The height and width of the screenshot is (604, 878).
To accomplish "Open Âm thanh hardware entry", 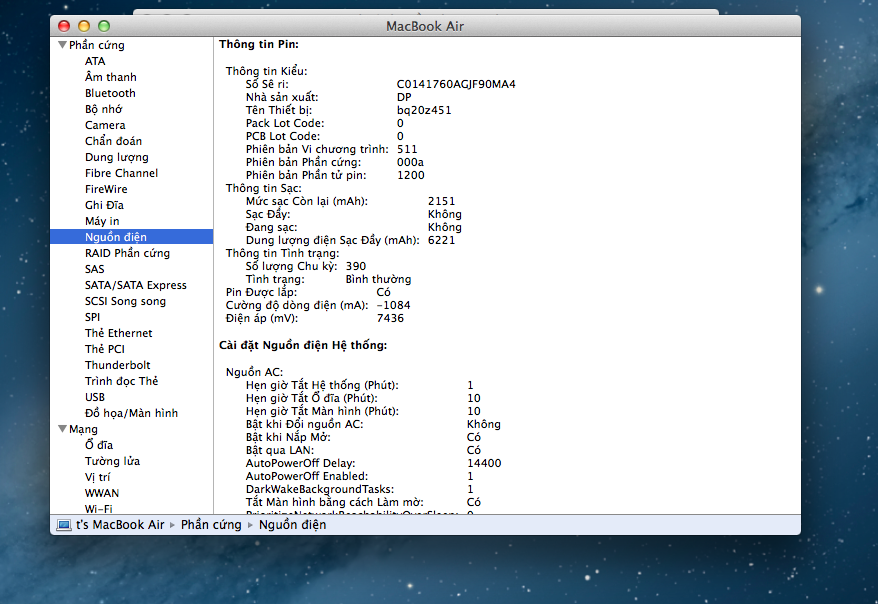I will click(110, 77).
